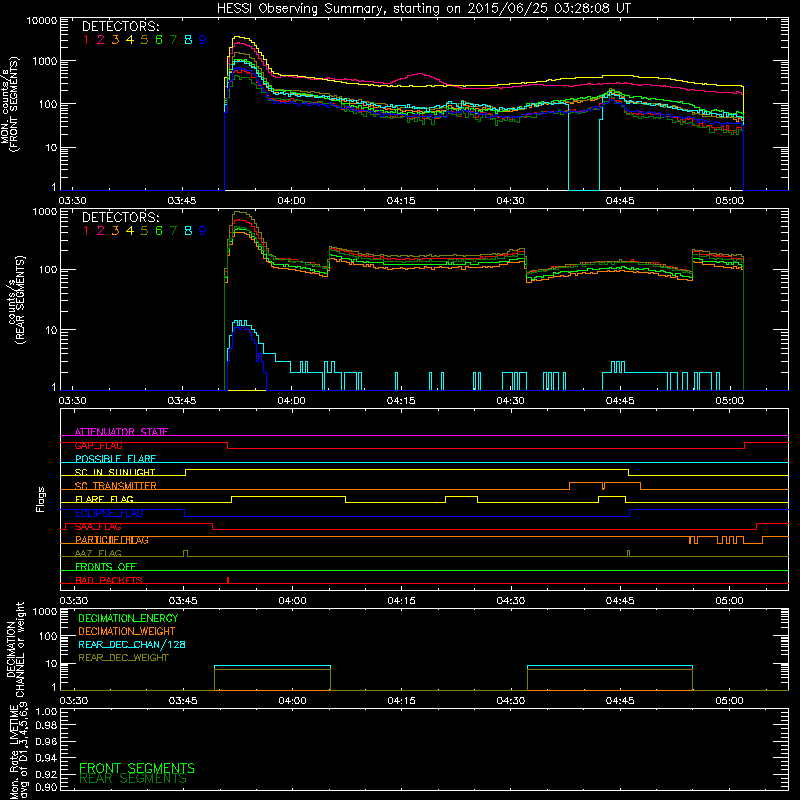Viewport: 800px width, 800px height.
Task: Click the BAD_PACKETS flag label
Action: [x=109, y=580]
